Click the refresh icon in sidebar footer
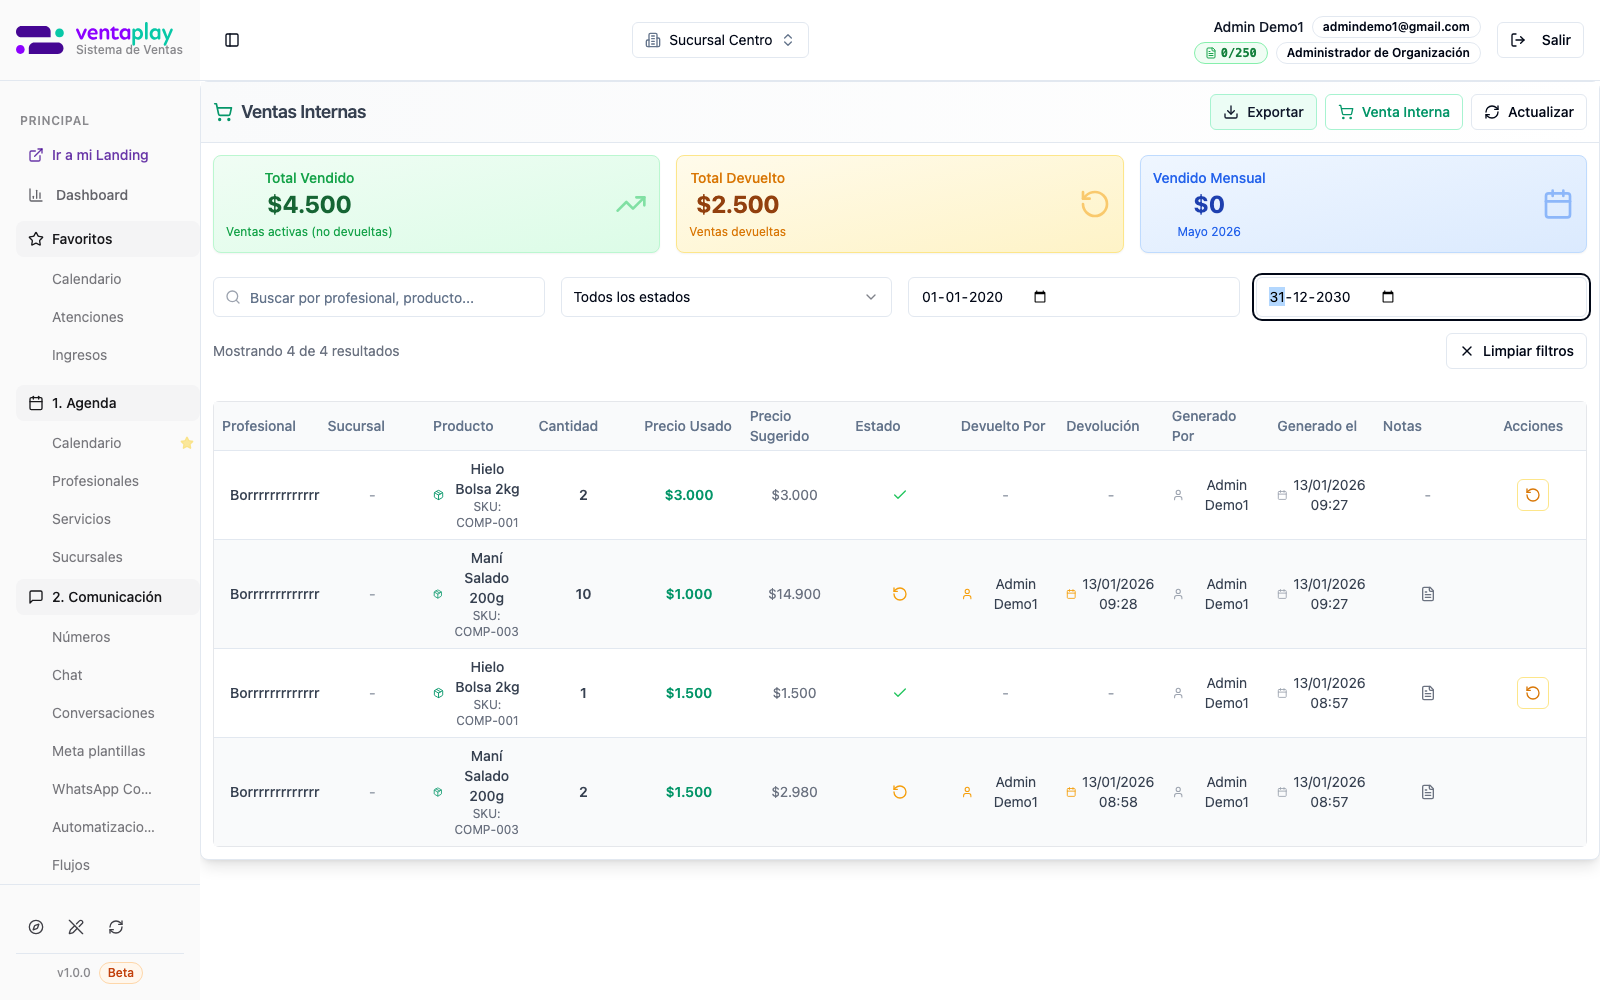Image resolution: width=1600 pixels, height=1000 pixels. point(116,927)
